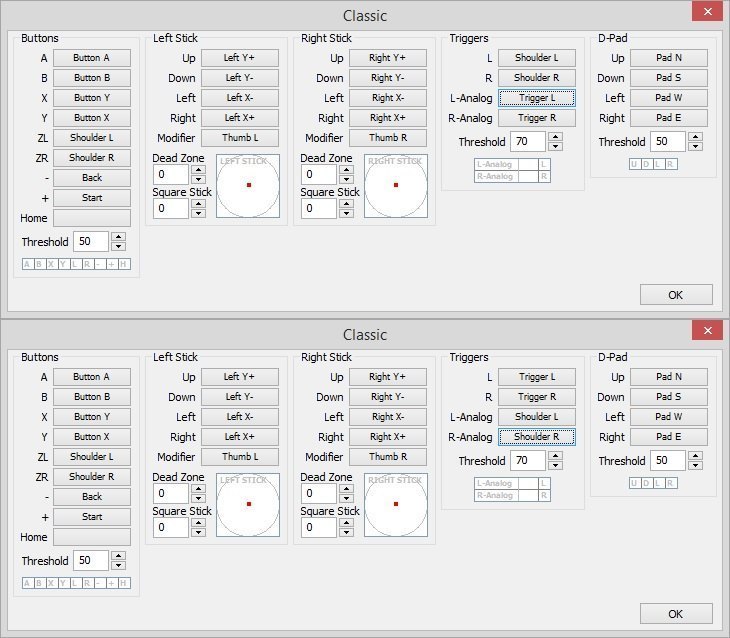The image size is (730, 638).
Task: Click OK in the bottom Classic dialog
Action: click(x=676, y=614)
